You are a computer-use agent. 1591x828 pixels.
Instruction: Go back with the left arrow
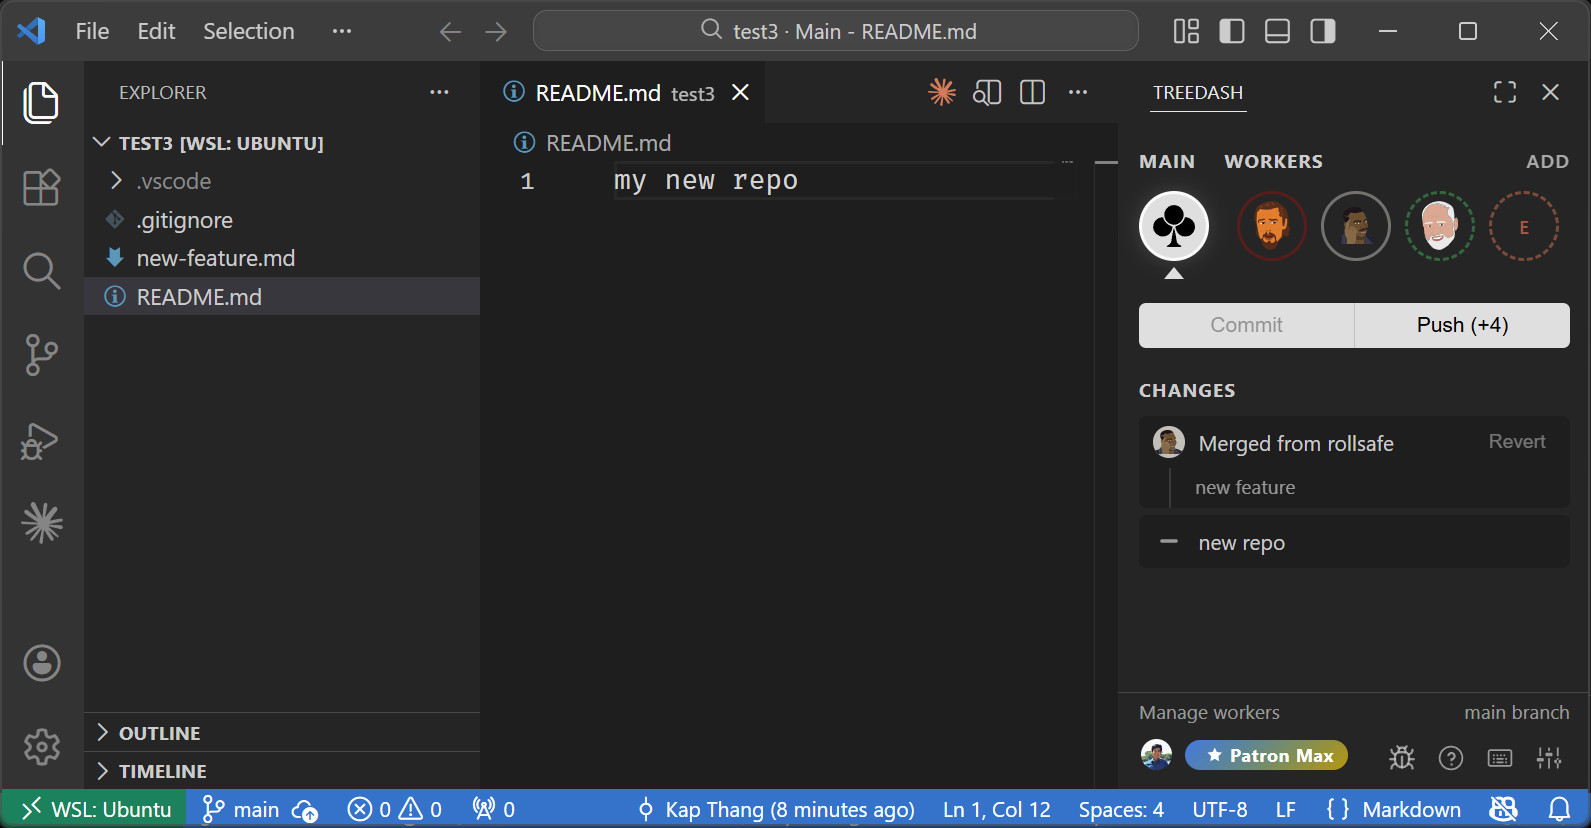coord(450,32)
